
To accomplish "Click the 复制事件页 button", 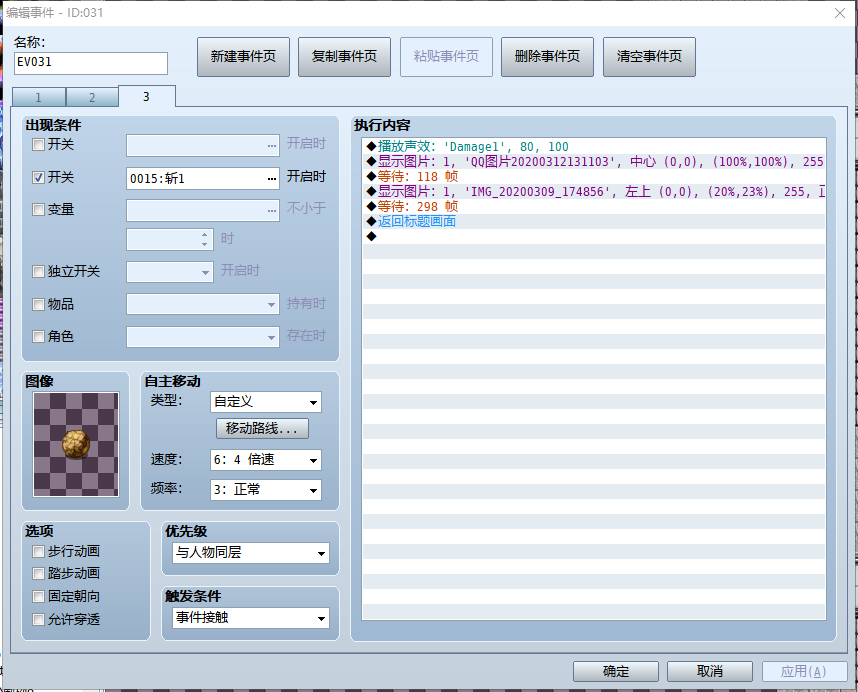I will pos(345,57).
